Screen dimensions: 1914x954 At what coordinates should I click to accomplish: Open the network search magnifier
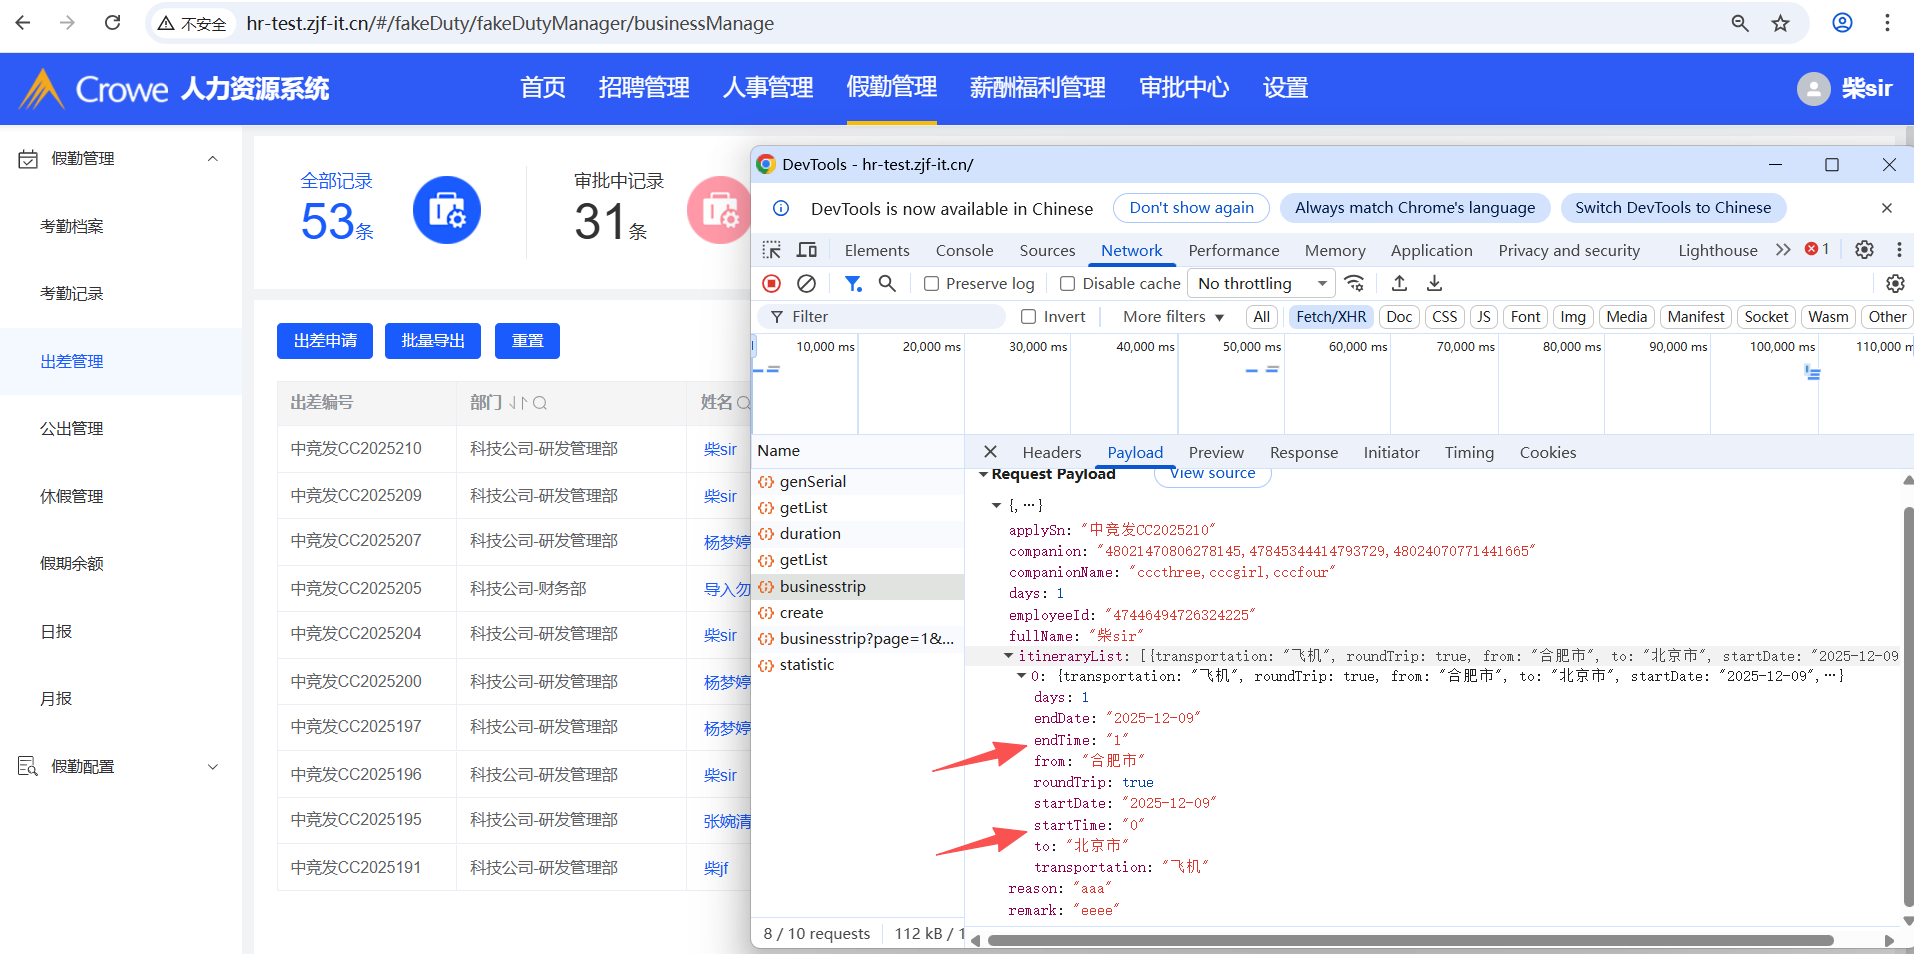pyautogui.click(x=887, y=284)
